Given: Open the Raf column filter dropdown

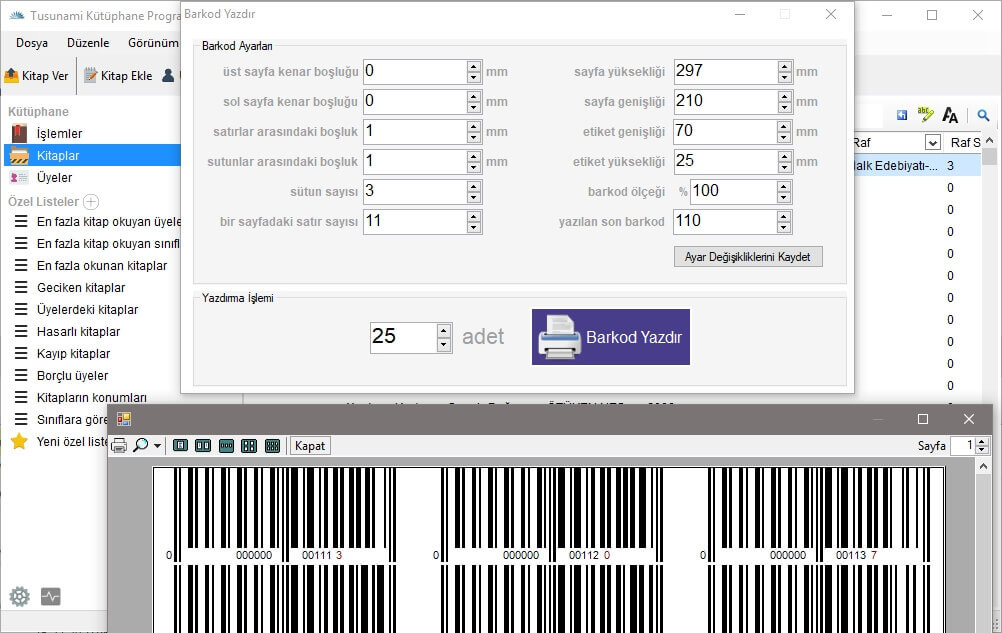Looking at the screenshot, I should point(932,142).
